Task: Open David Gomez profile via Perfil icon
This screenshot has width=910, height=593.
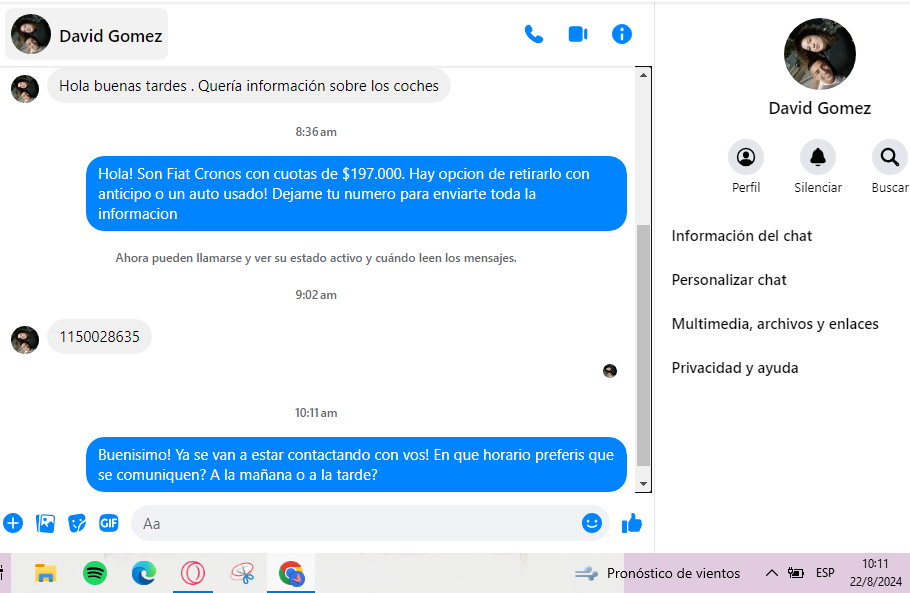Action: (746, 157)
